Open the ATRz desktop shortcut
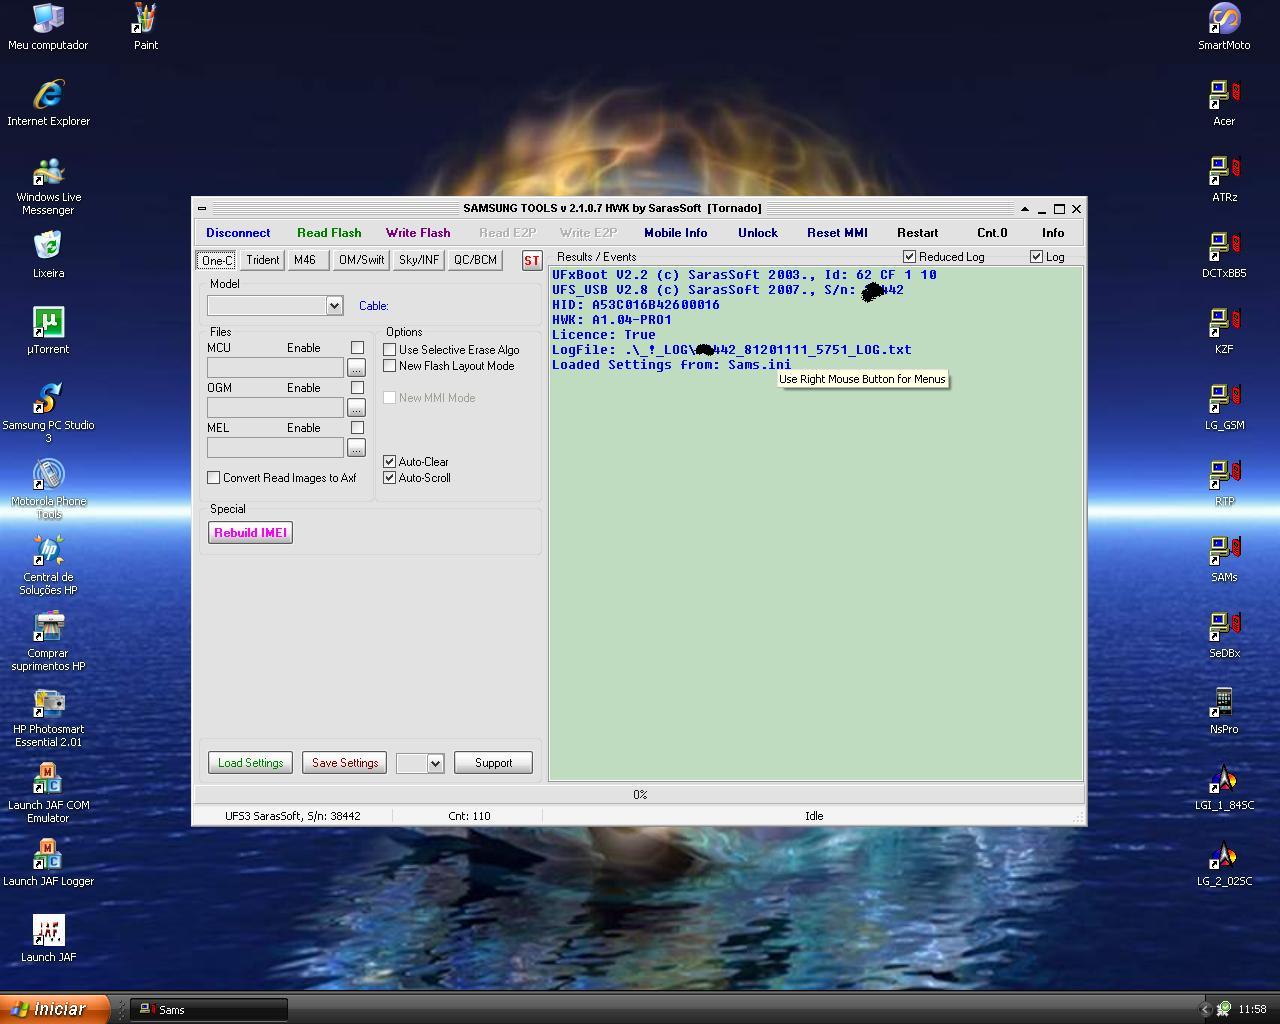The image size is (1280, 1024). point(1224,179)
